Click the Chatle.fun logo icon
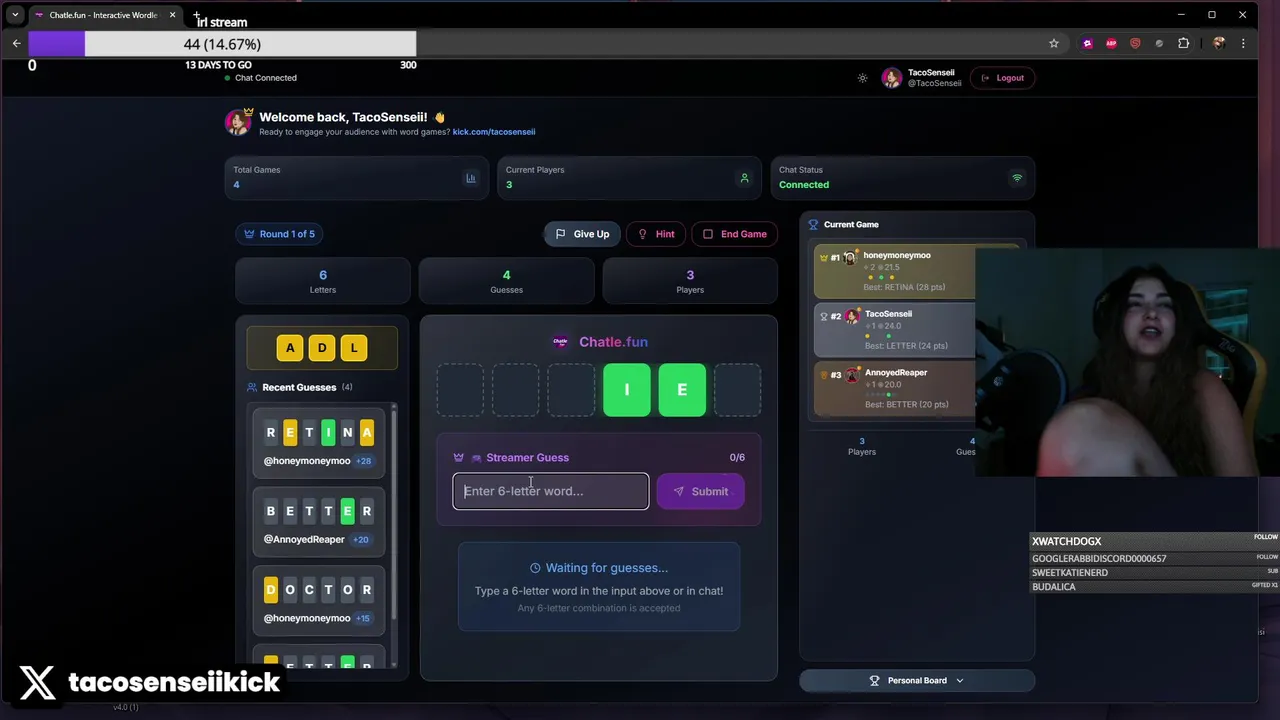Viewport: 1280px width, 720px height. tap(561, 342)
